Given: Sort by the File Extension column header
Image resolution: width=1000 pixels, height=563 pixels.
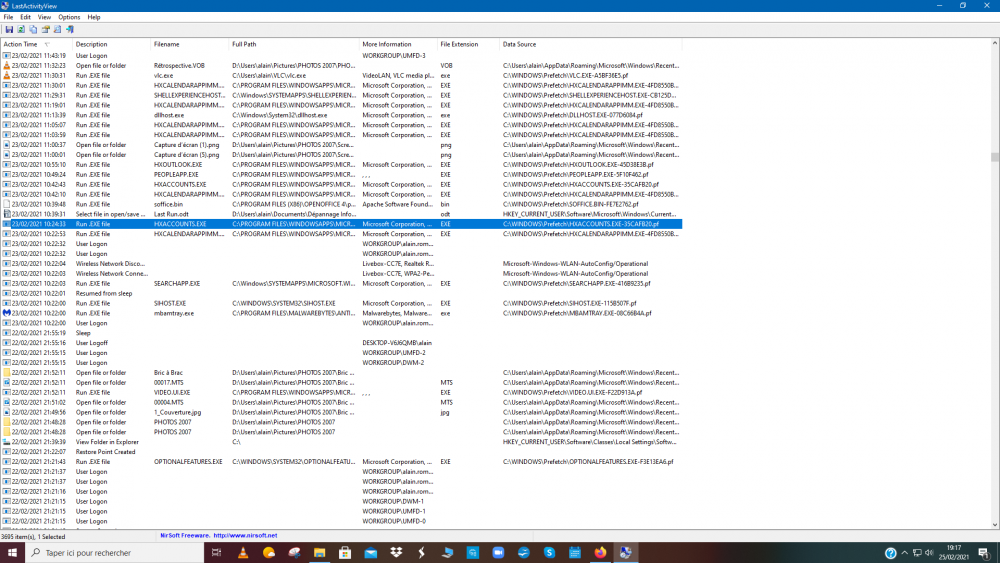Looking at the screenshot, I should click(x=468, y=45).
